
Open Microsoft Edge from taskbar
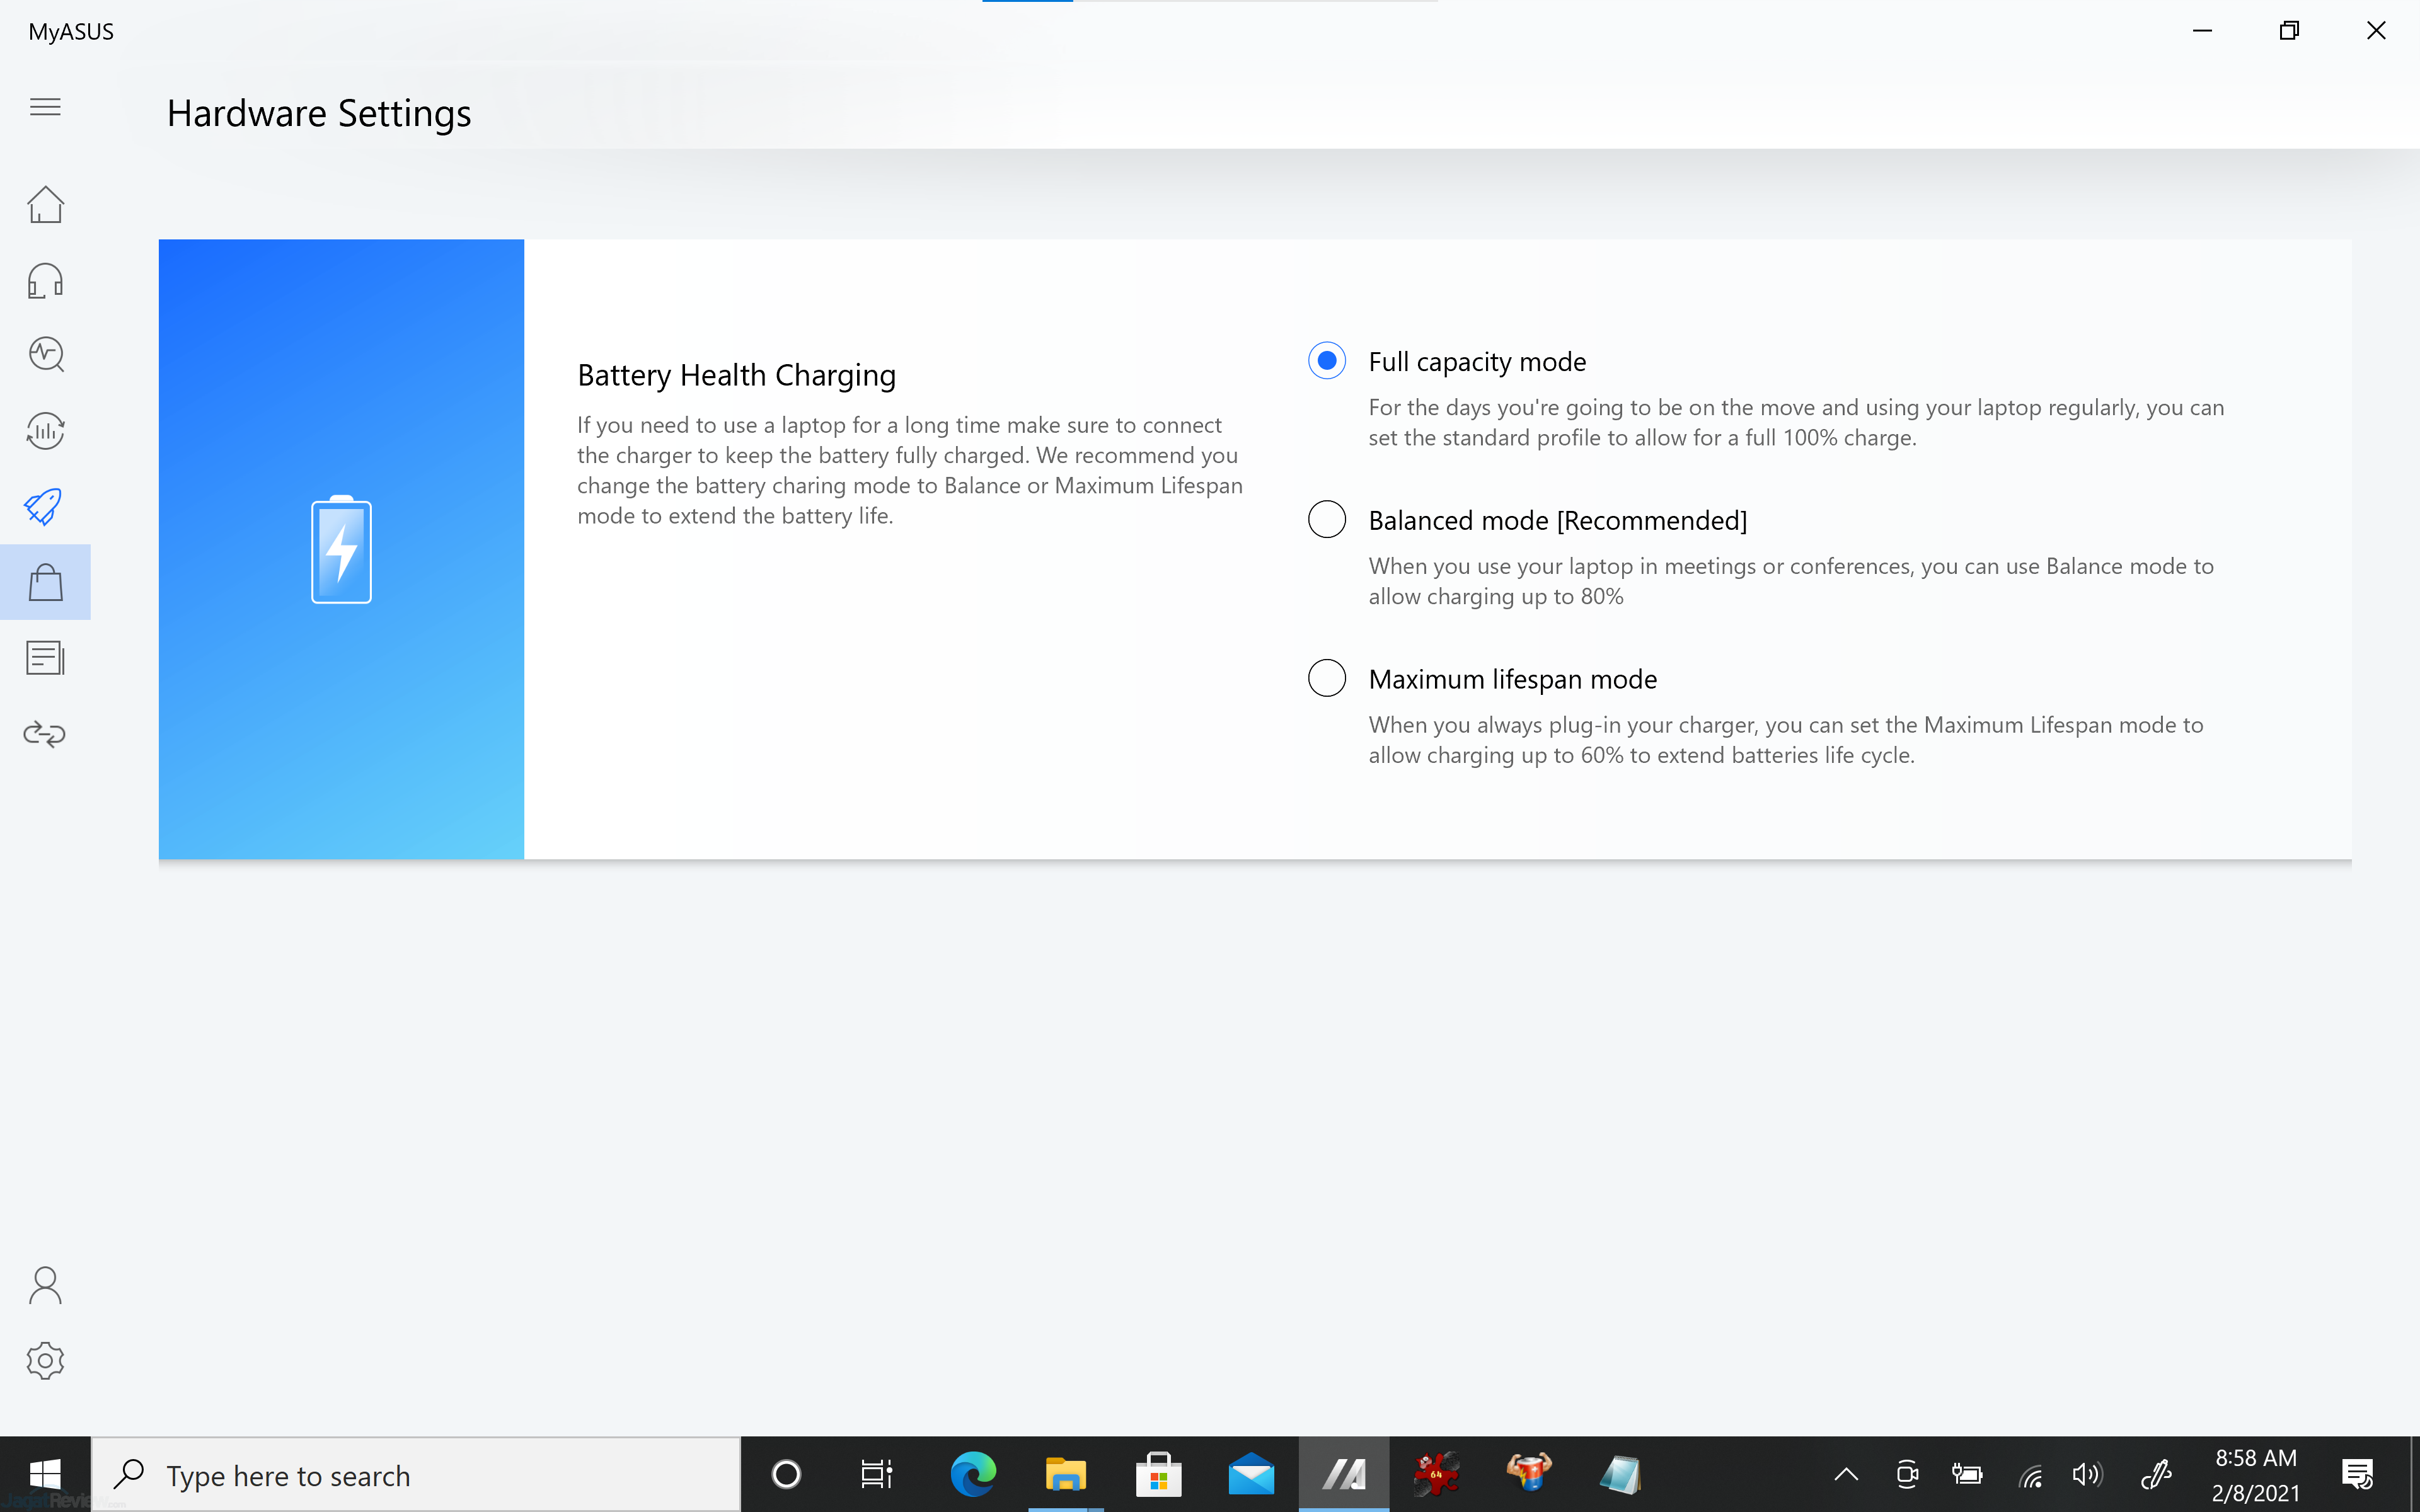pyautogui.click(x=972, y=1474)
